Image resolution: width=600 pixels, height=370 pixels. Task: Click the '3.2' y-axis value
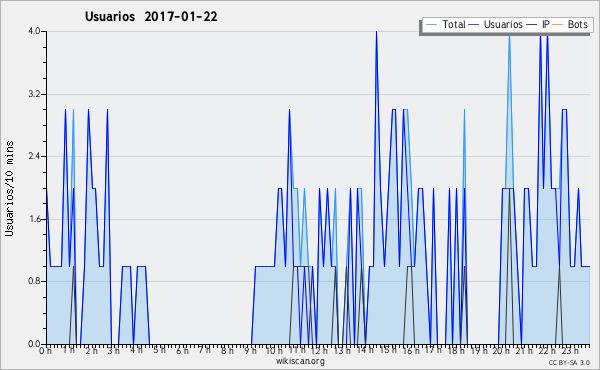(x=34, y=94)
